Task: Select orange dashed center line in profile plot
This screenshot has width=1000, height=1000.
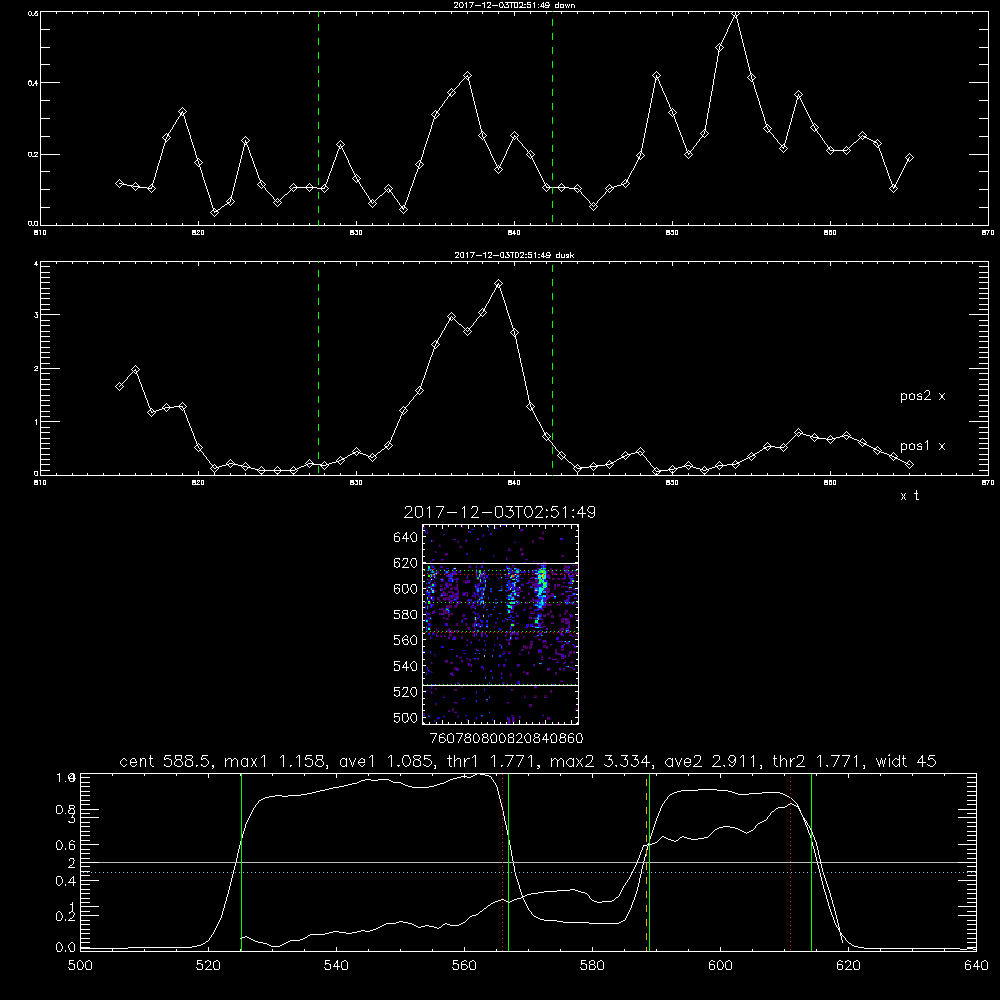Action: (647, 862)
